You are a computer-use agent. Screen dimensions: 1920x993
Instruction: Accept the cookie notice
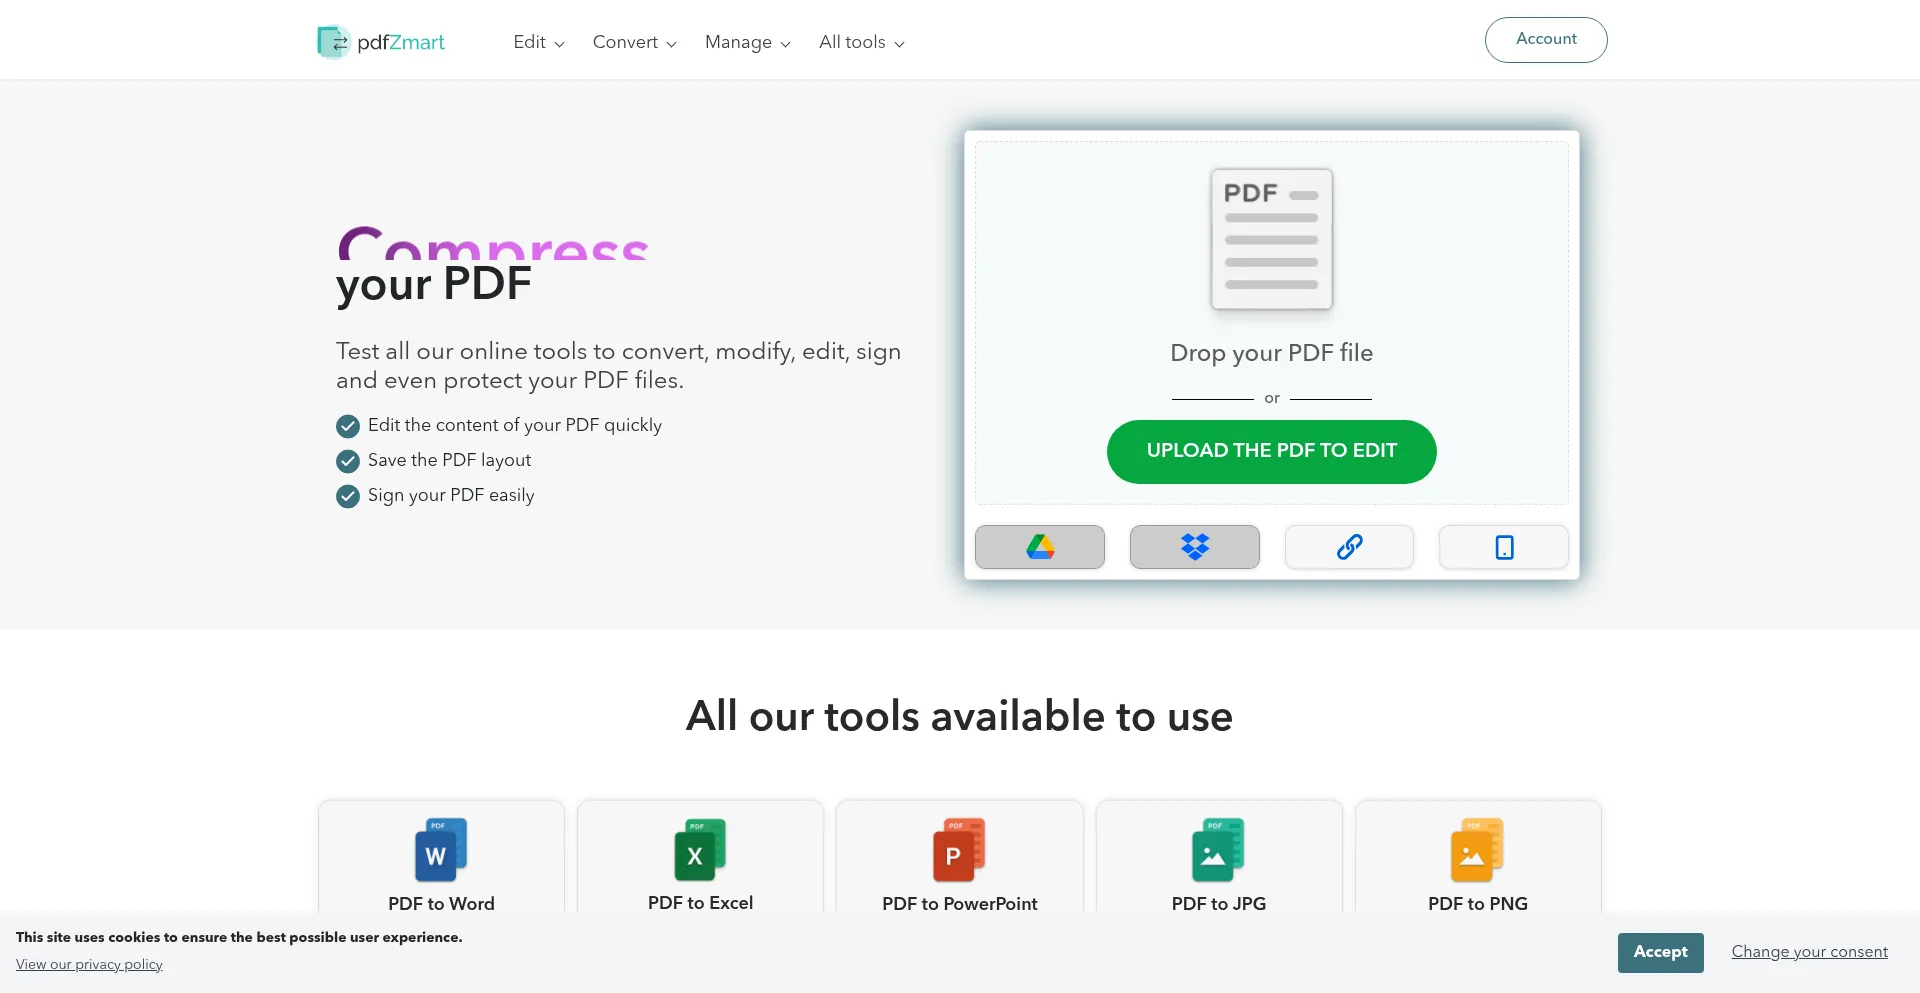click(1660, 952)
